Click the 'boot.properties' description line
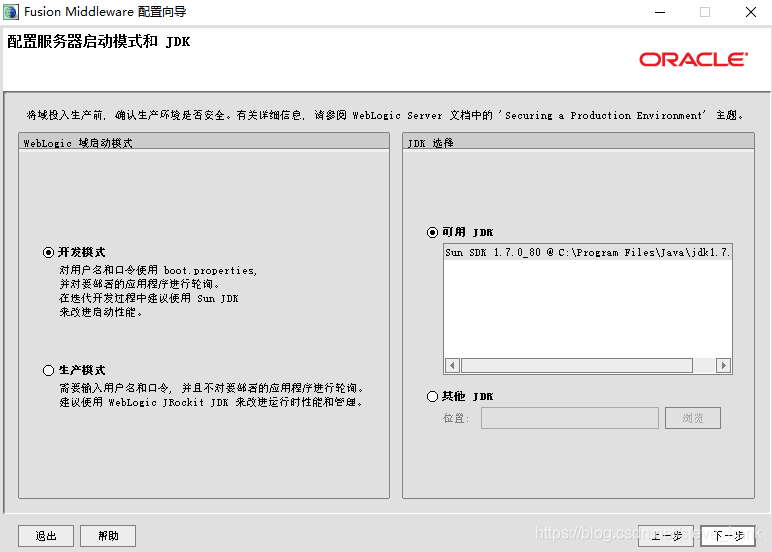772x552 pixels. [x=158, y=270]
